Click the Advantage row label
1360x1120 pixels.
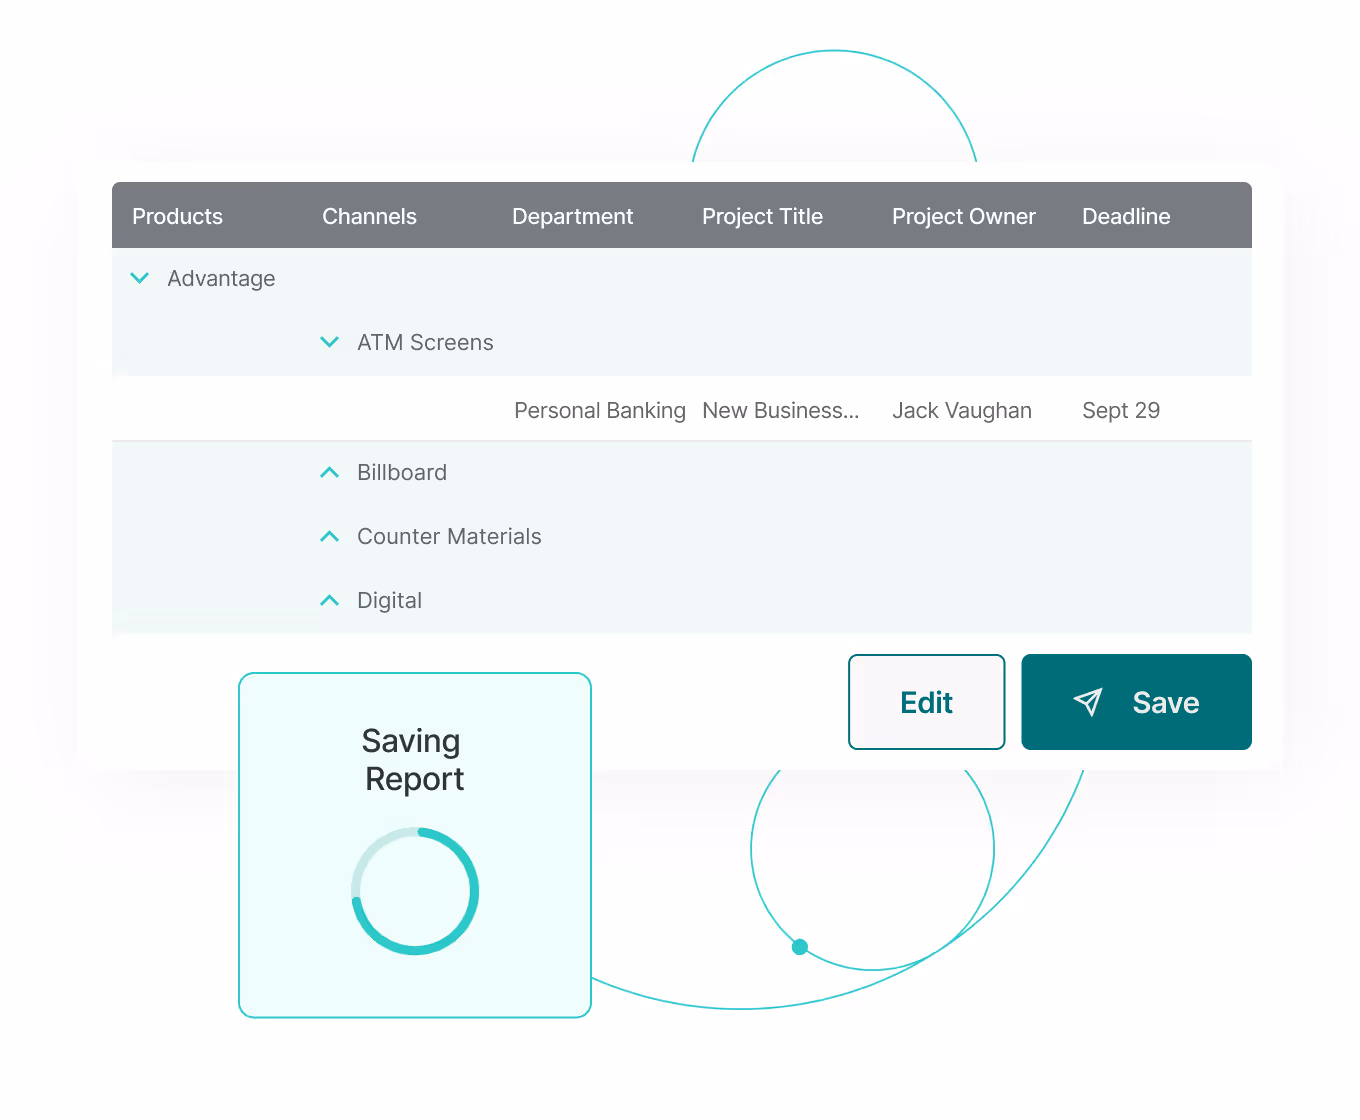(x=221, y=278)
